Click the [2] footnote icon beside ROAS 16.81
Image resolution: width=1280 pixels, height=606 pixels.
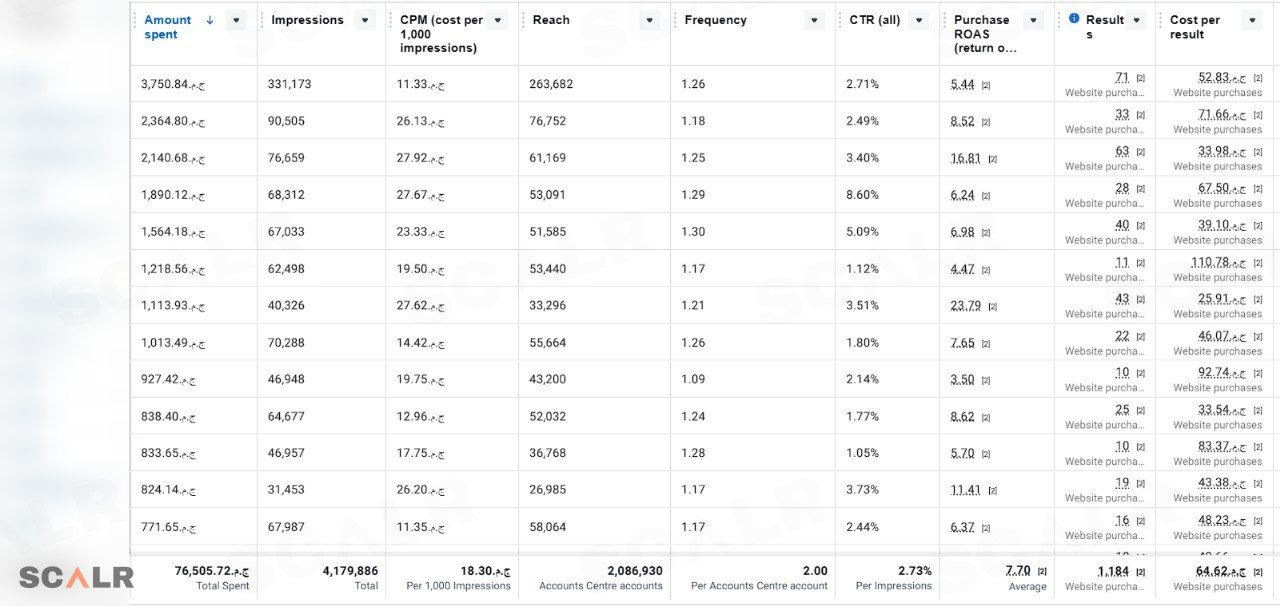click(x=992, y=159)
